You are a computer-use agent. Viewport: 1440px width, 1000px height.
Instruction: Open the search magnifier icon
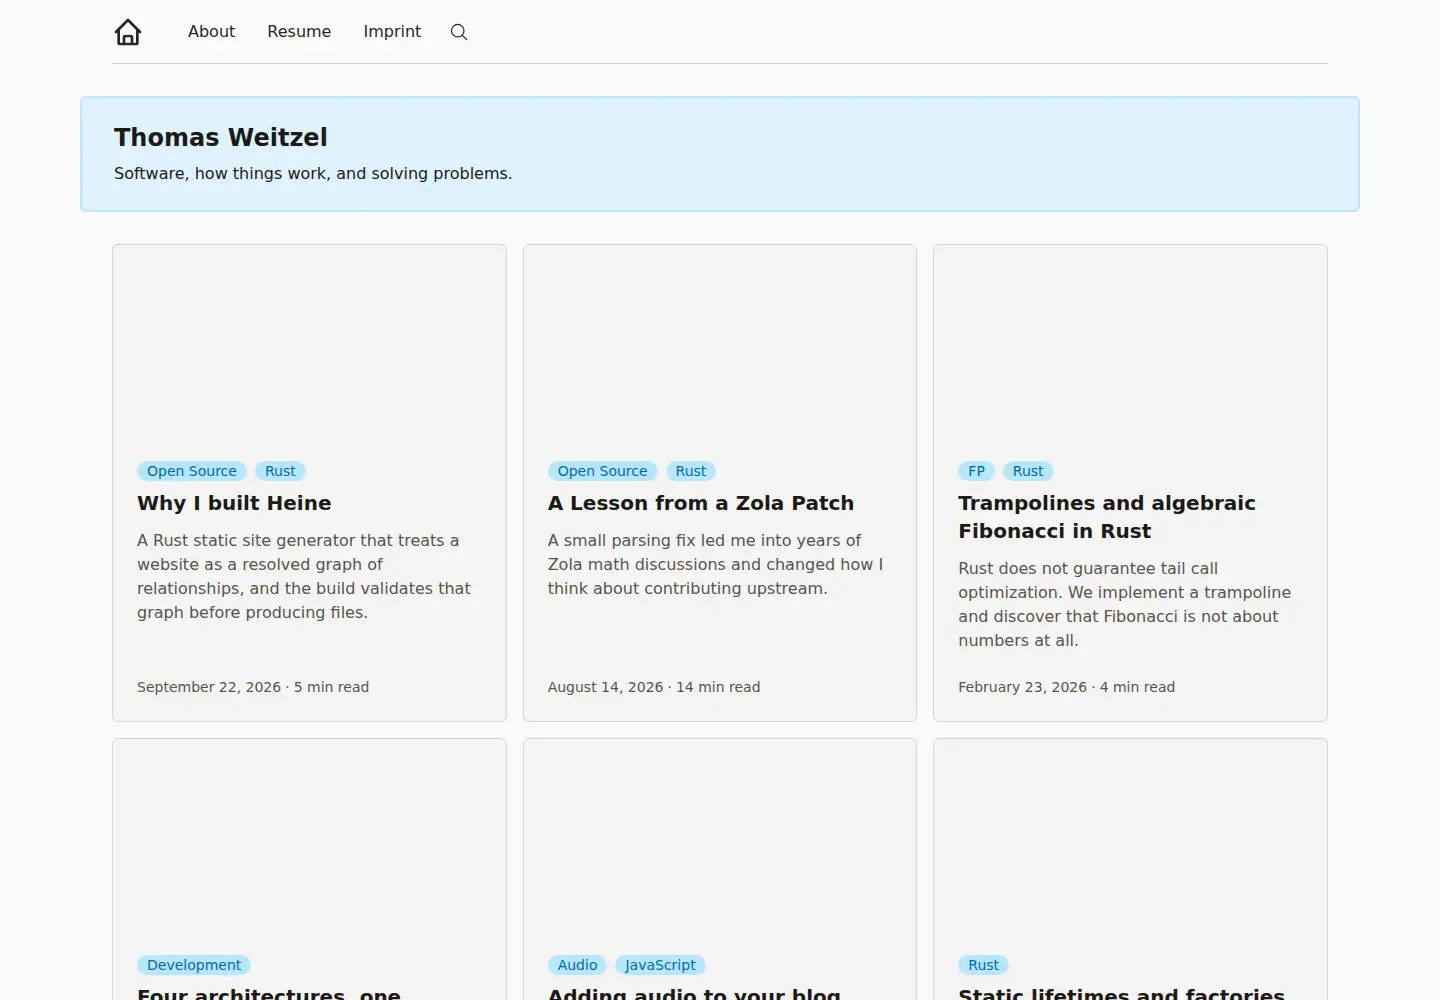tap(459, 32)
